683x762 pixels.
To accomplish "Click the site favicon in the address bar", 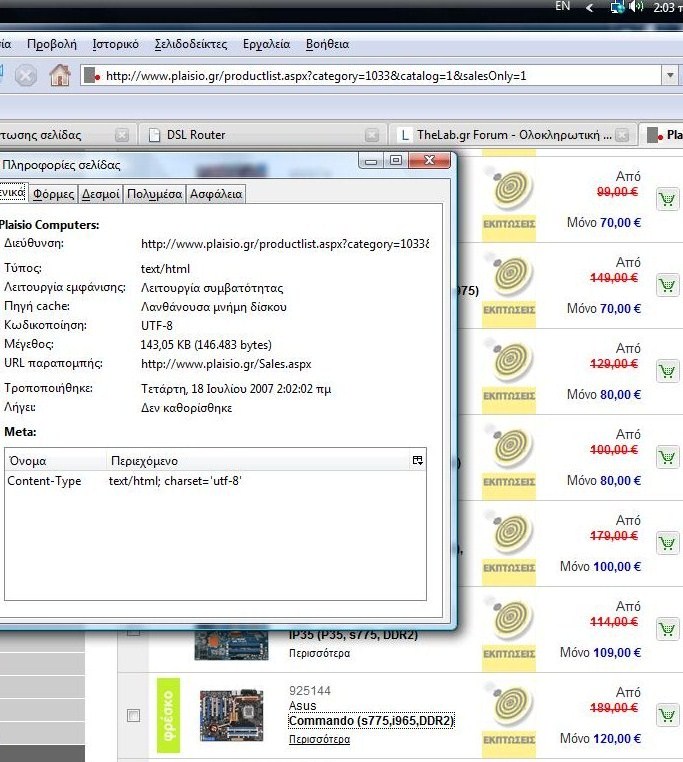I will coord(92,76).
